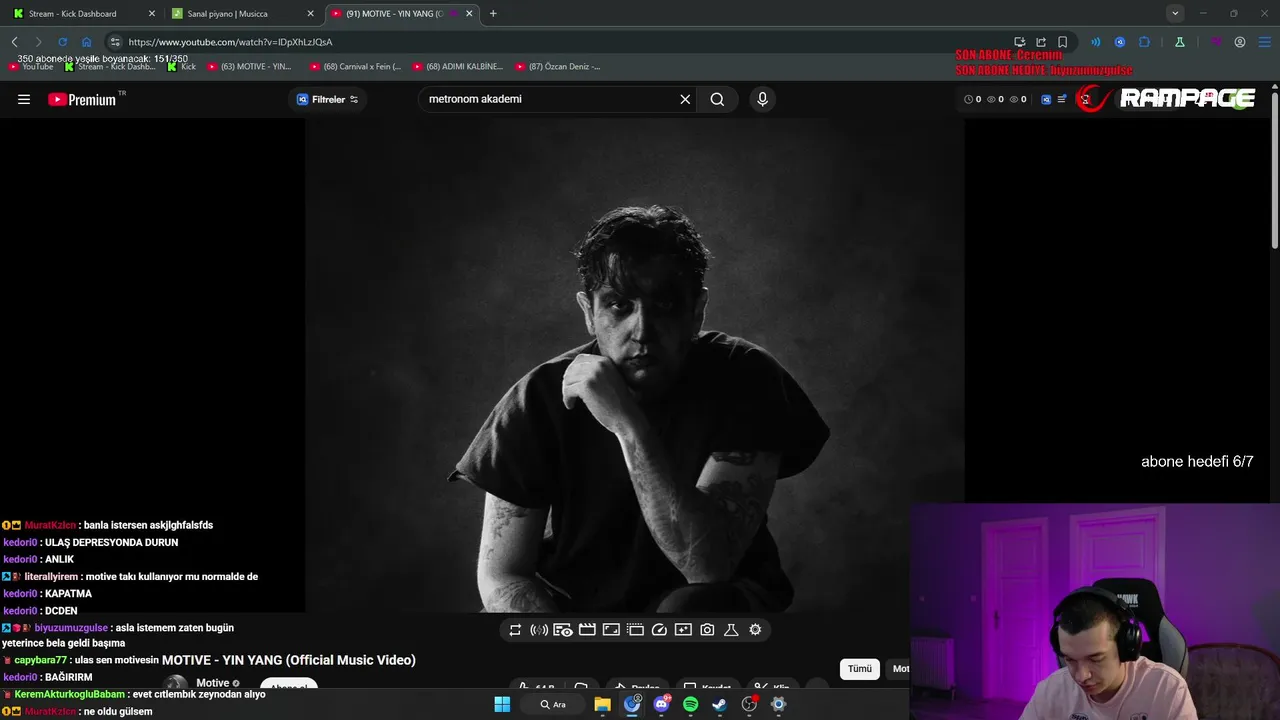1280x720 pixels.
Task: Open the Windows Start menu
Action: point(502,704)
